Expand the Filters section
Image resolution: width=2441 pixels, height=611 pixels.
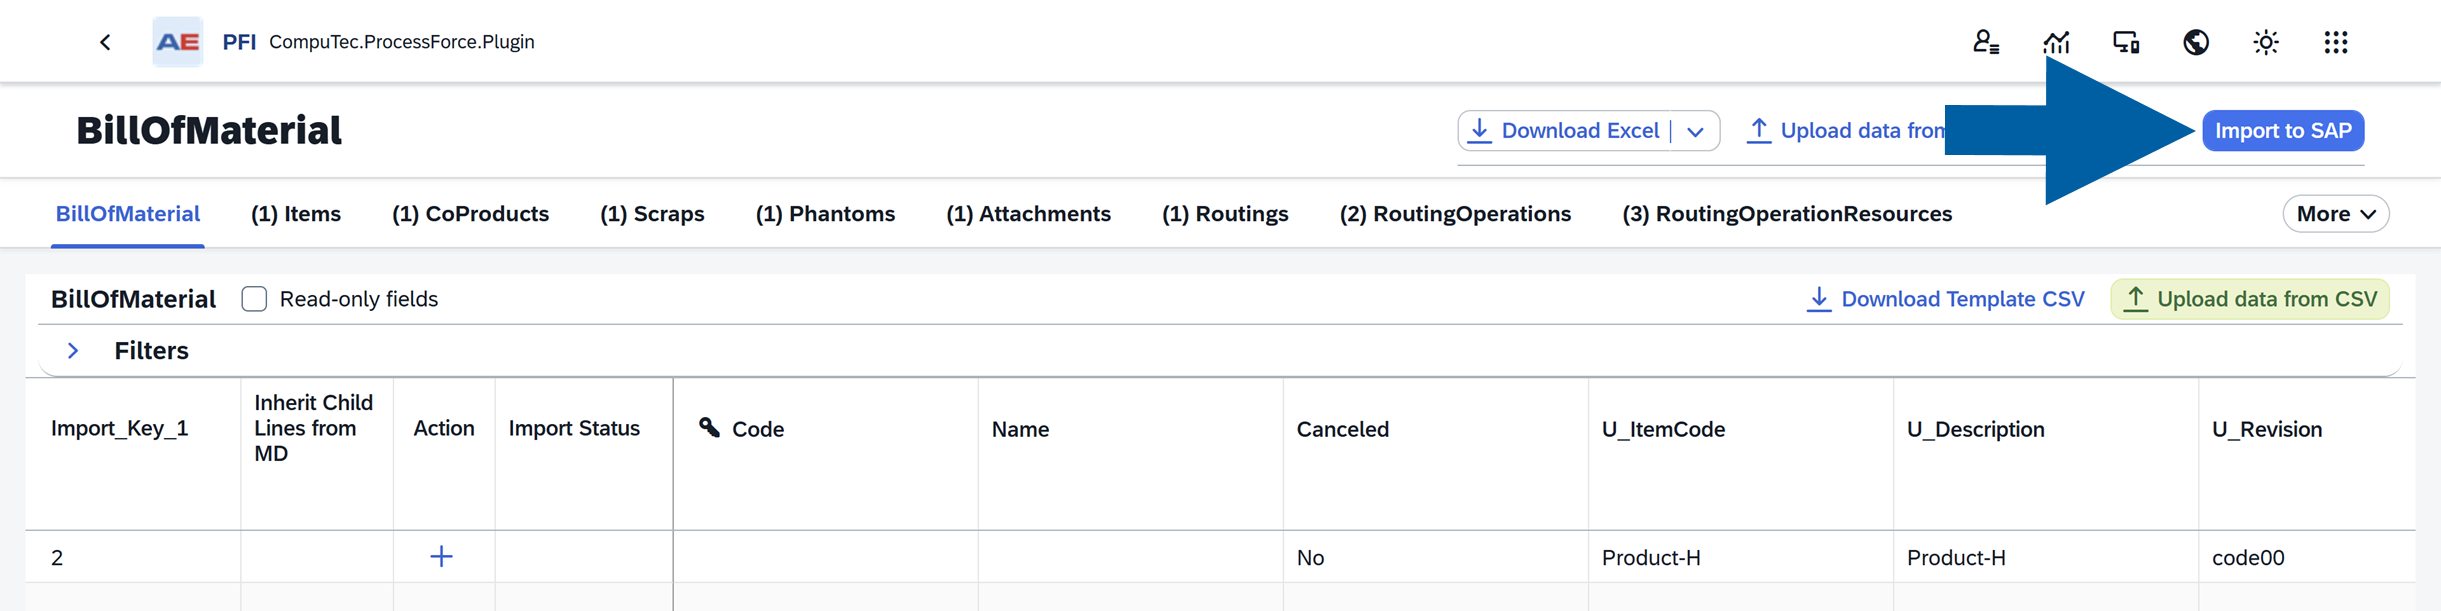73,351
